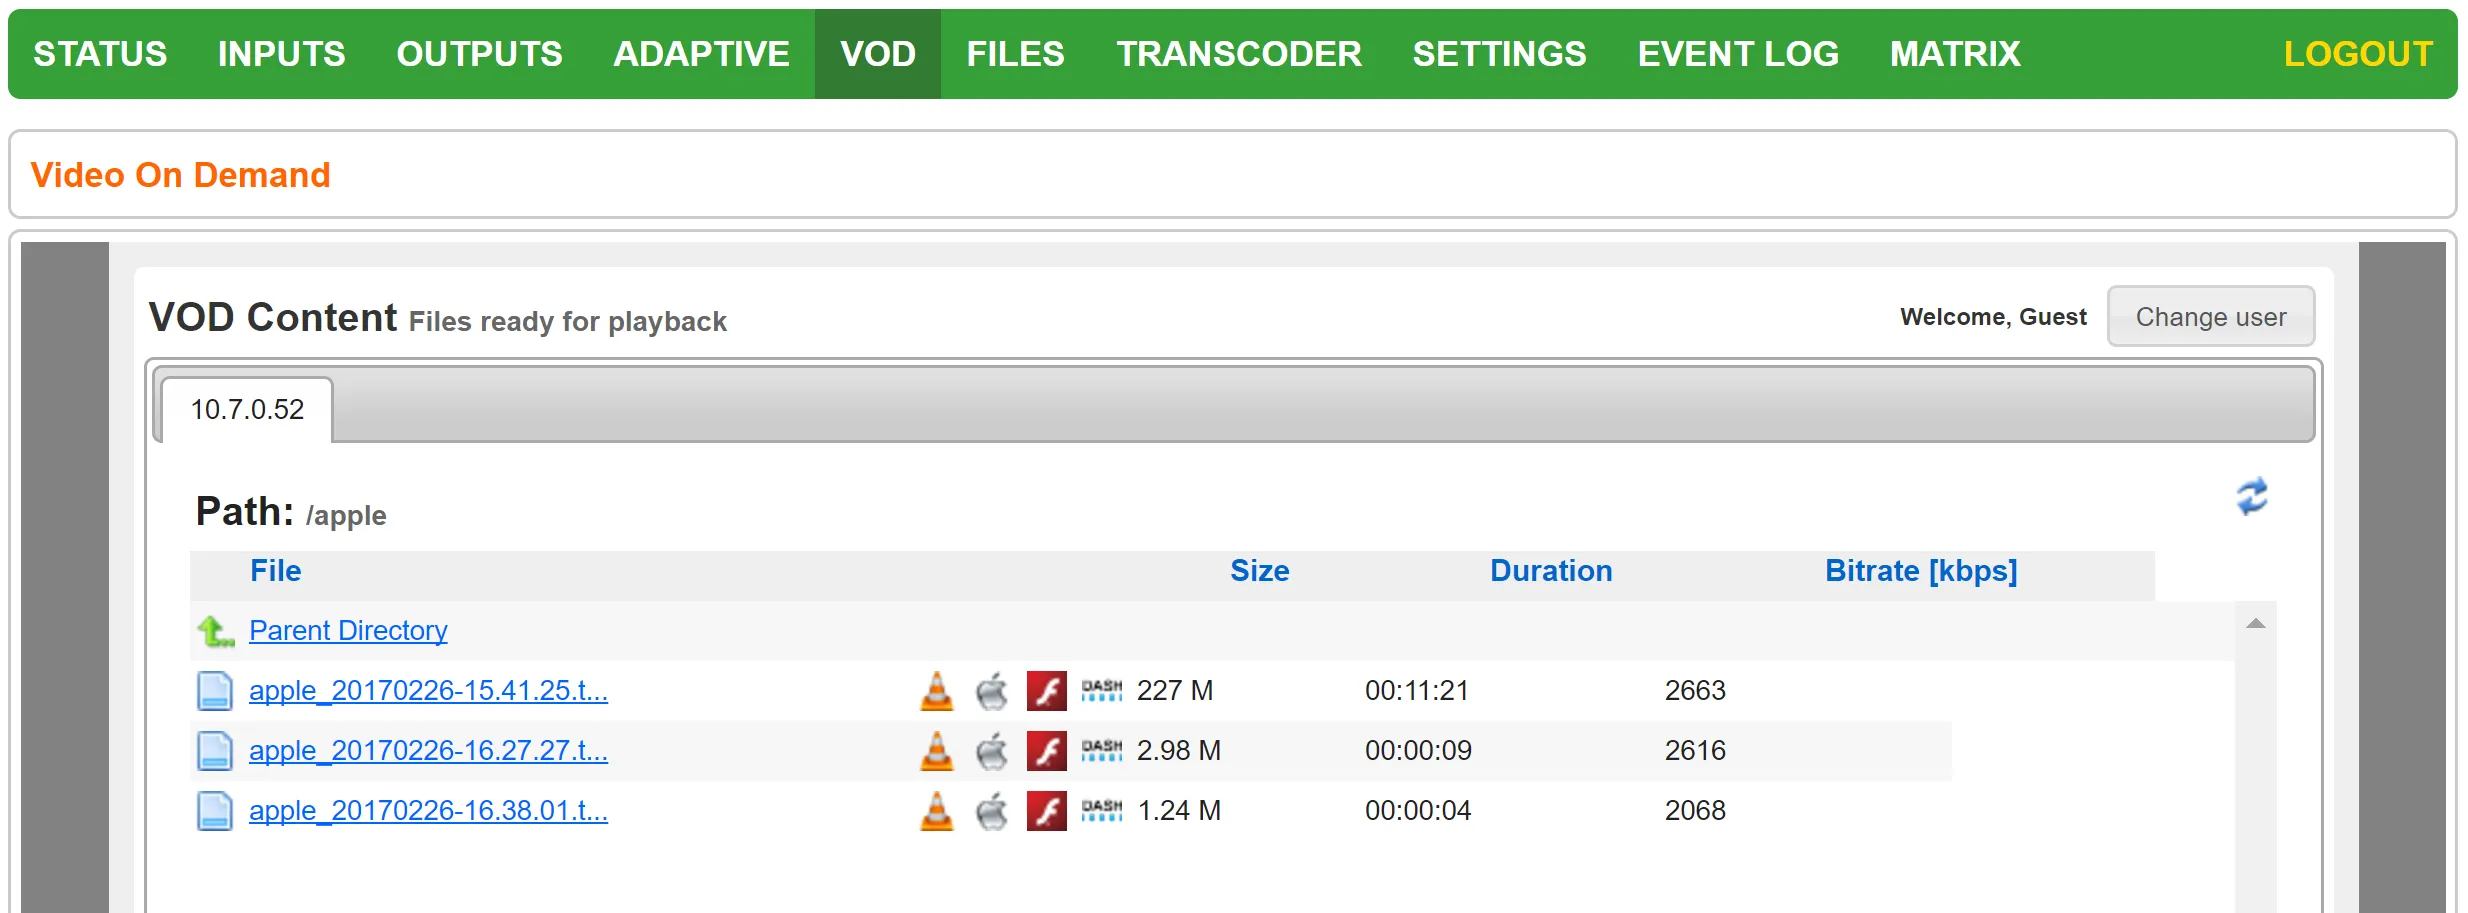The height and width of the screenshot is (913, 2468).
Task: Click the Change user button
Action: click(2211, 317)
